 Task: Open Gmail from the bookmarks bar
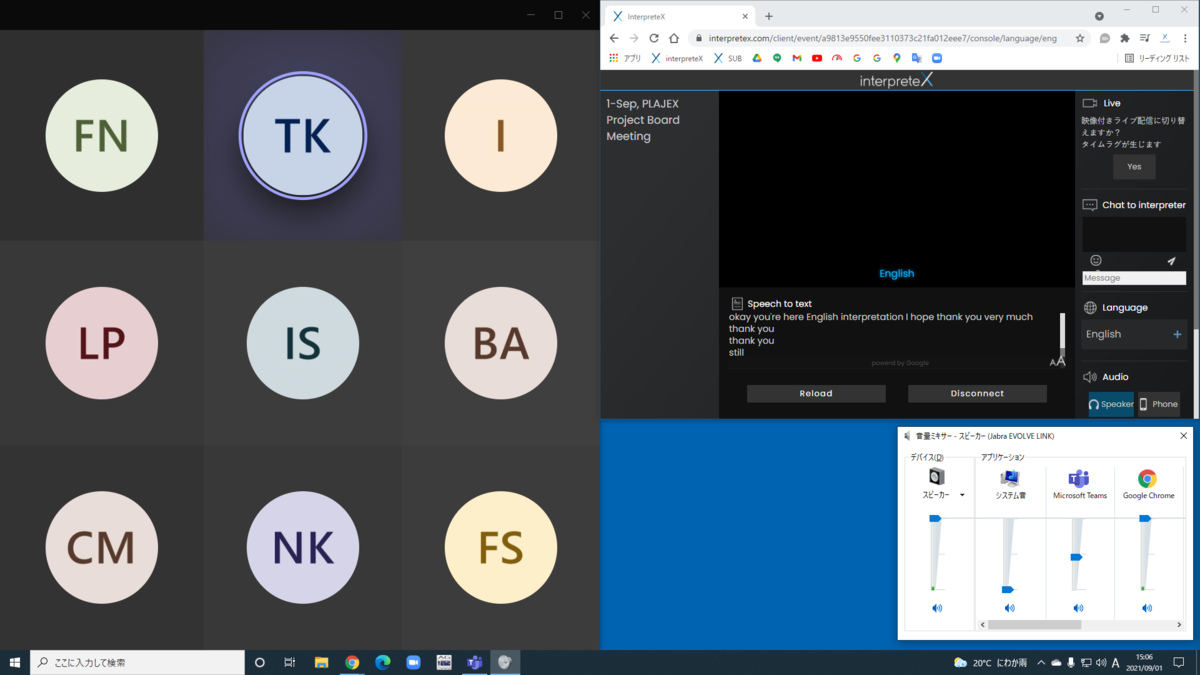click(x=796, y=58)
